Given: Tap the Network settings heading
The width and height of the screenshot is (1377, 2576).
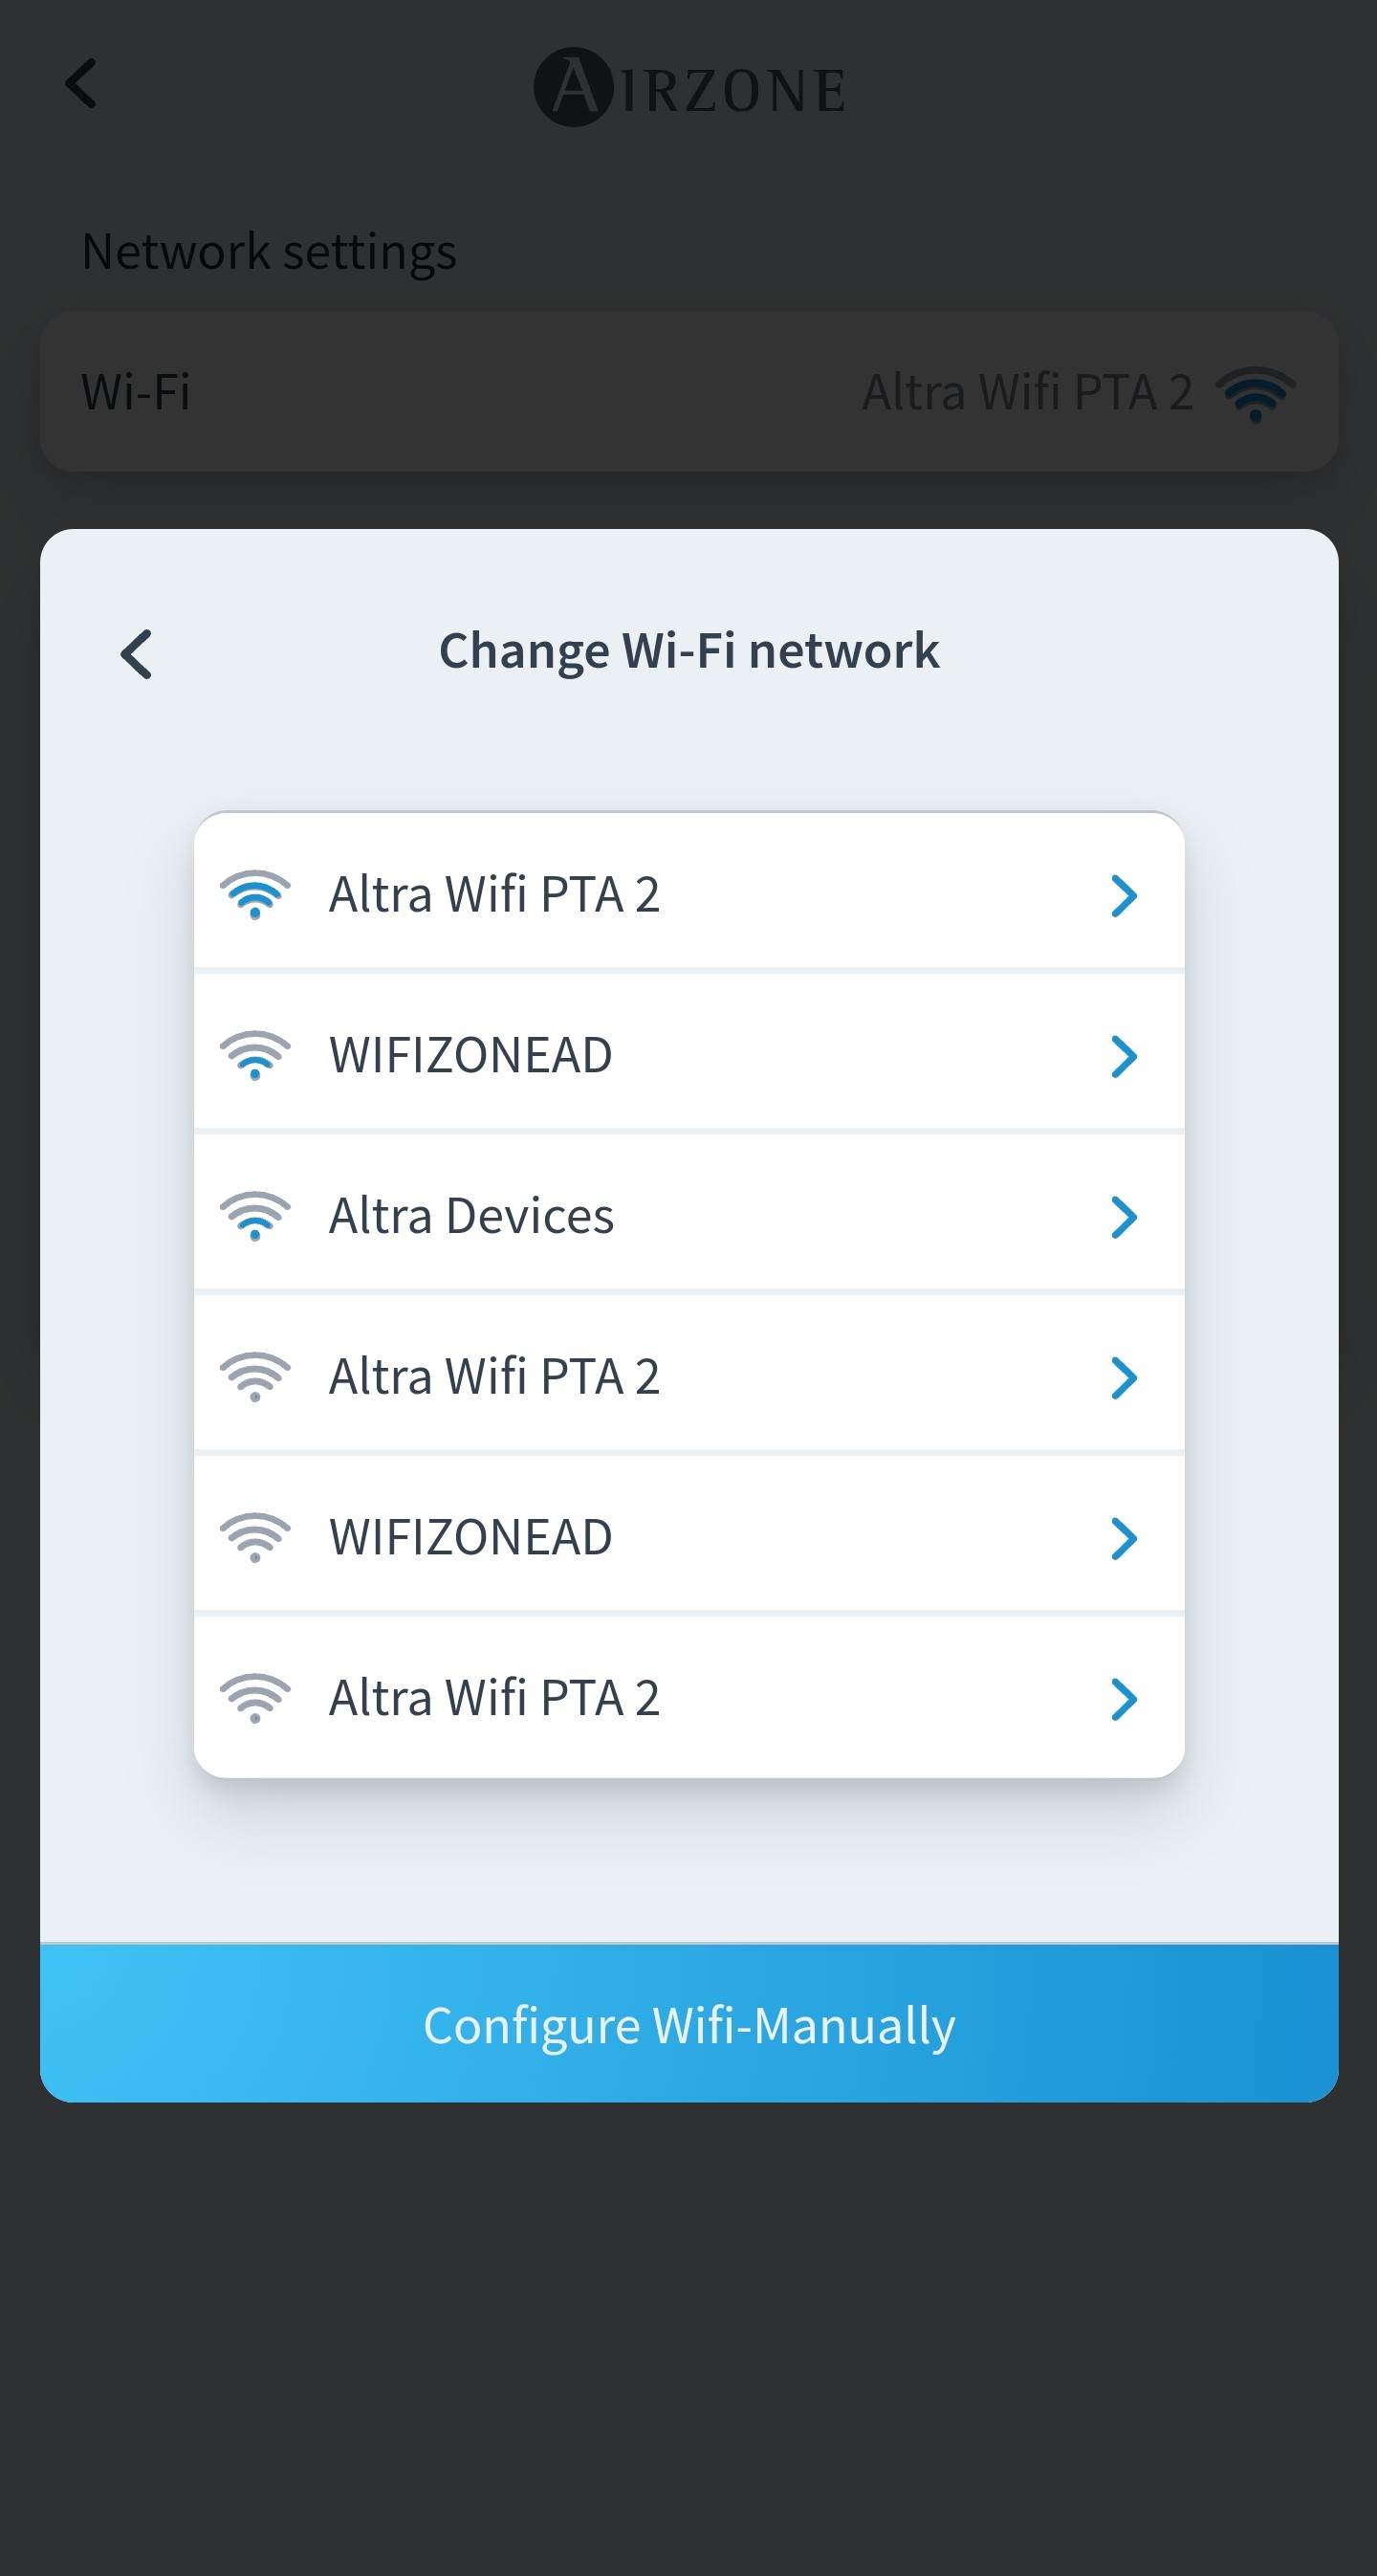Looking at the screenshot, I should click(269, 251).
